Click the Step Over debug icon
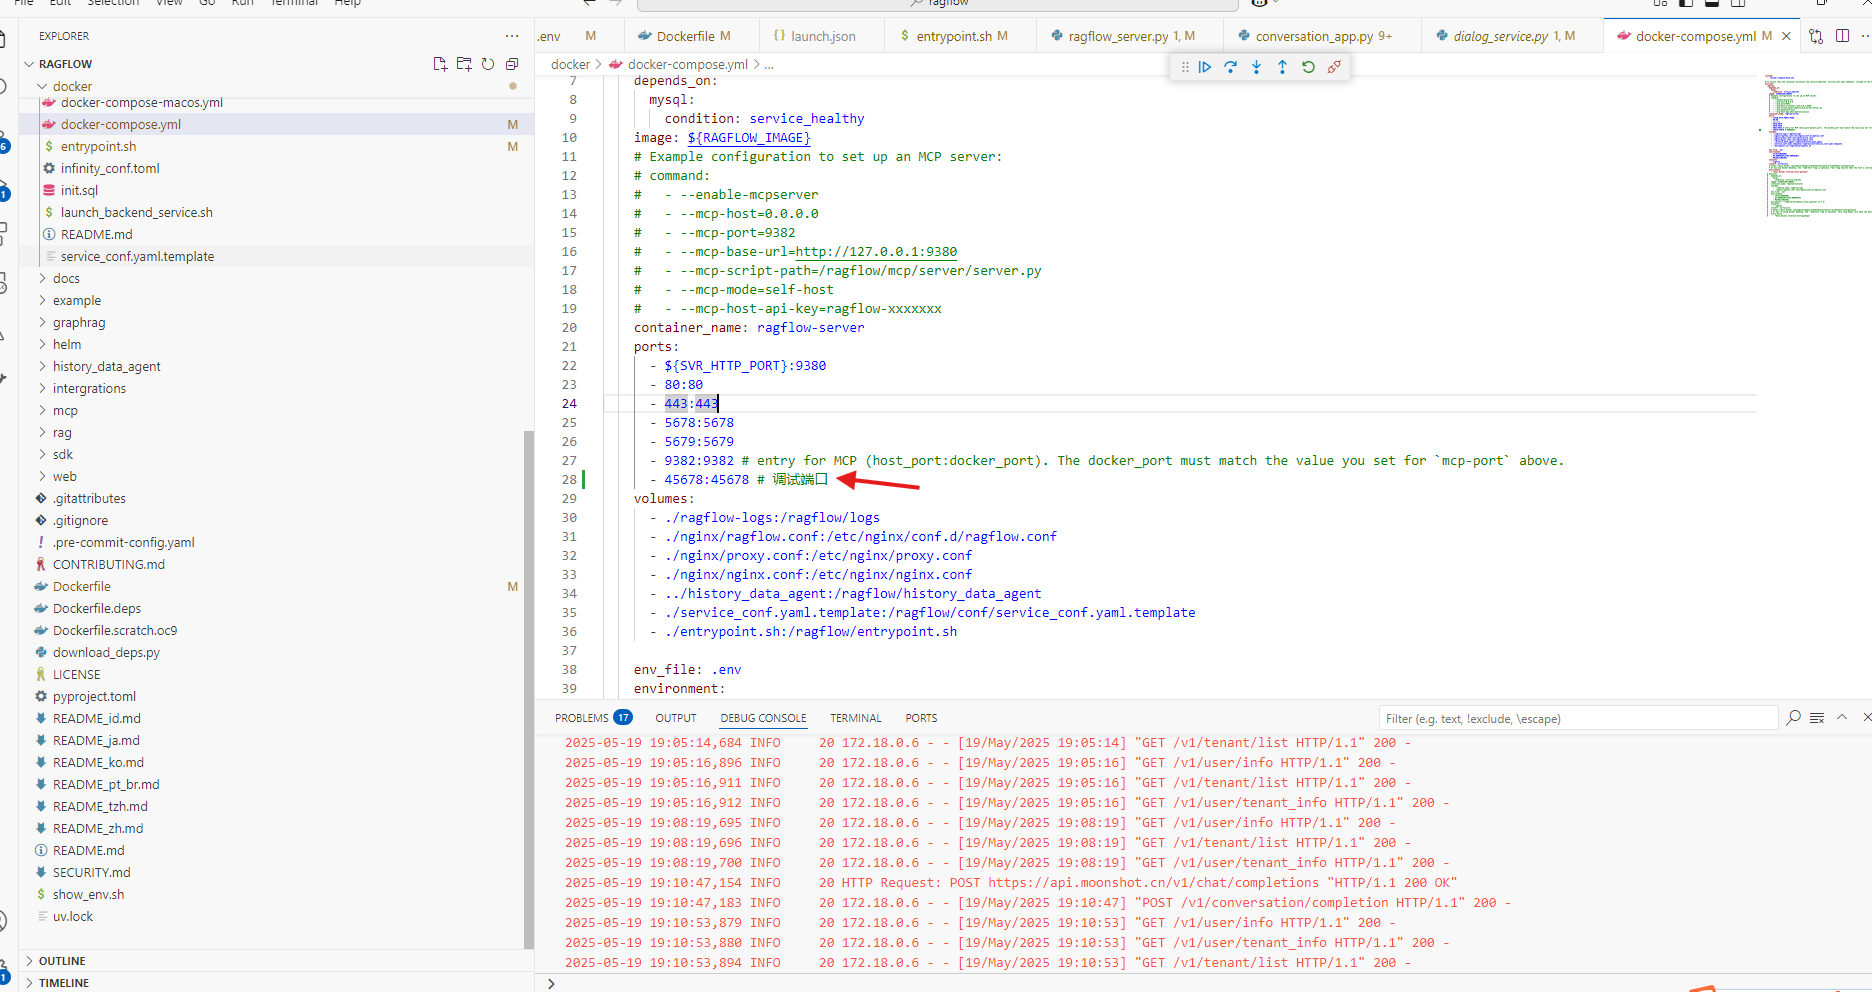This screenshot has width=1872, height=992. (x=1231, y=67)
